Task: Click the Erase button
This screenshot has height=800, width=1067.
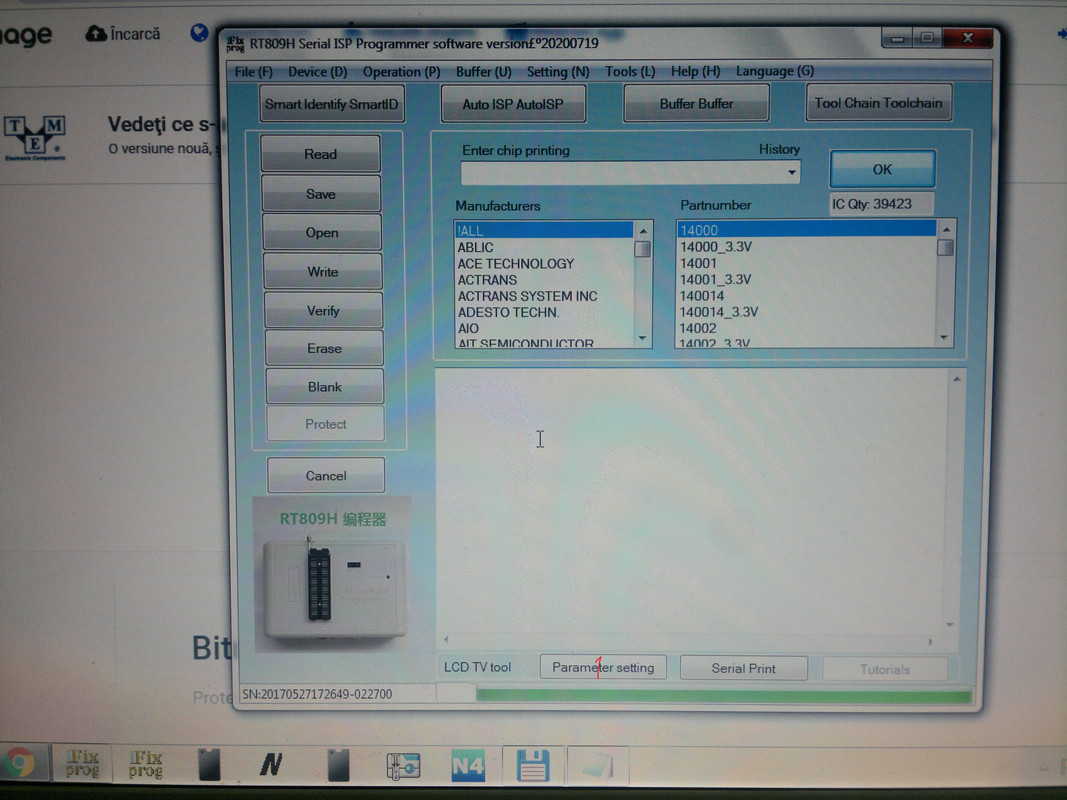Action: (x=324, y=348)
